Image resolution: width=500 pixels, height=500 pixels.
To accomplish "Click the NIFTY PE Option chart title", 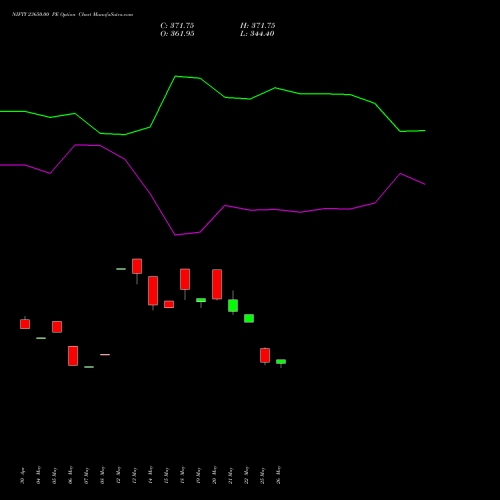I will coord(72,14).
